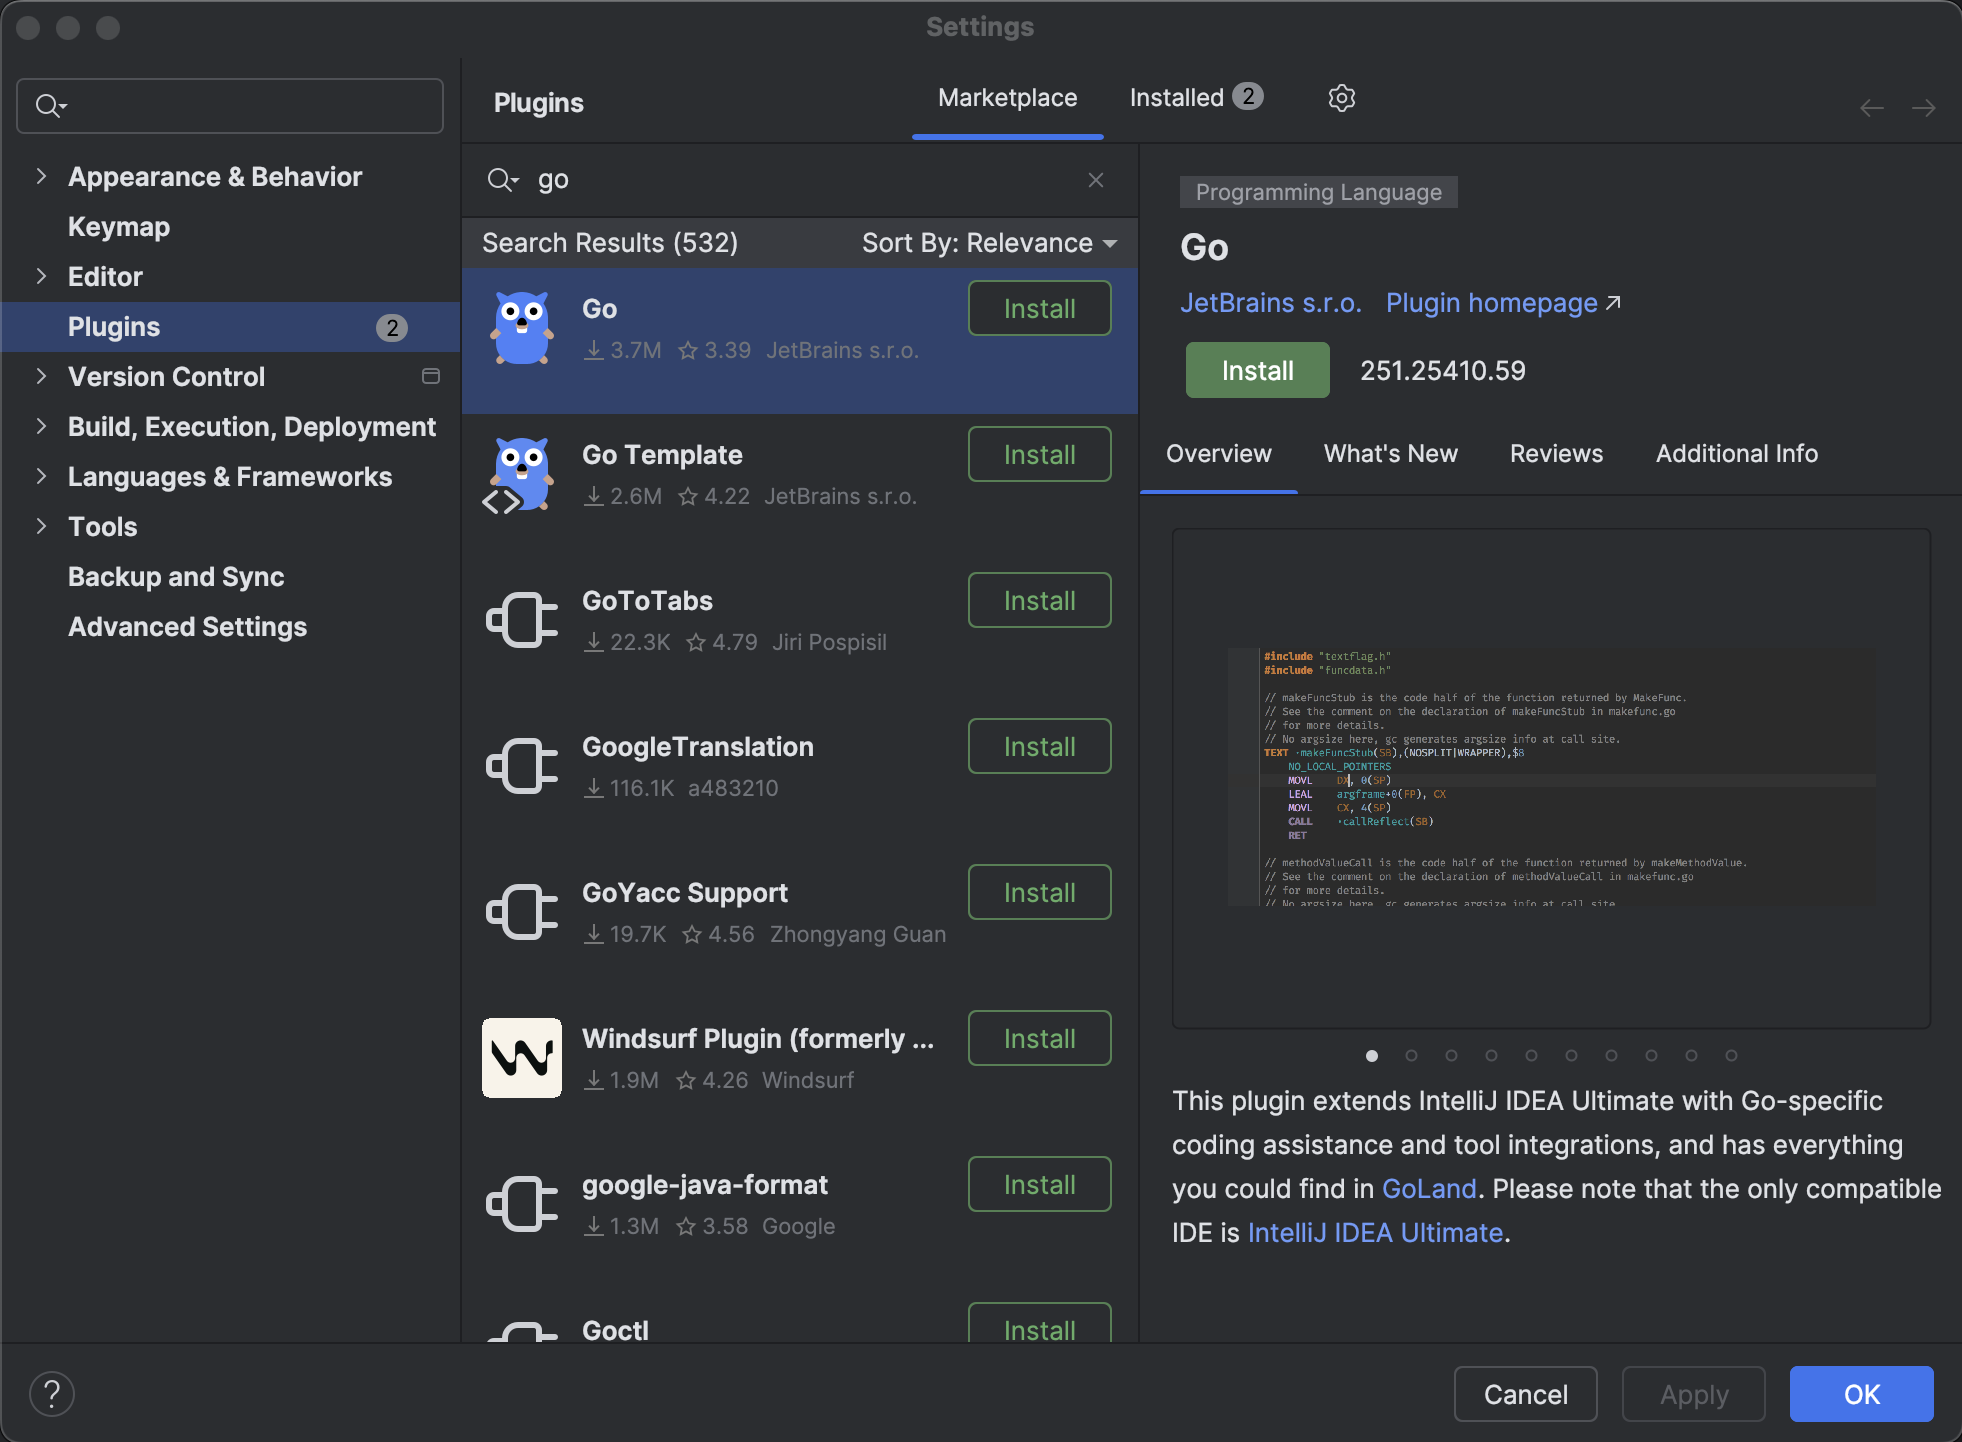Click the Go plugin gopher icon

[521, 328]
